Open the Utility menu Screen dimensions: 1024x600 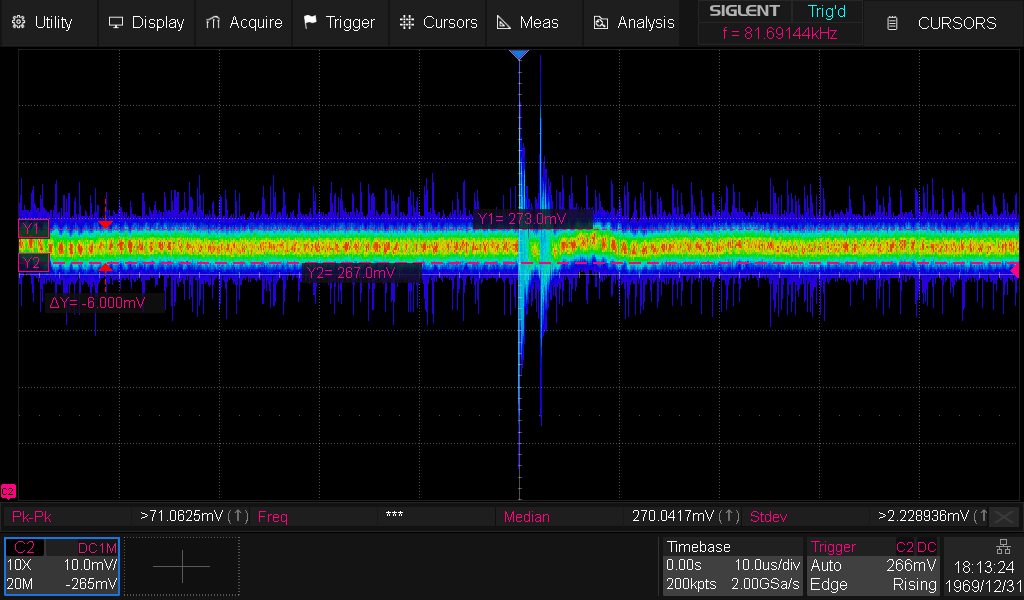pos(48,22)
